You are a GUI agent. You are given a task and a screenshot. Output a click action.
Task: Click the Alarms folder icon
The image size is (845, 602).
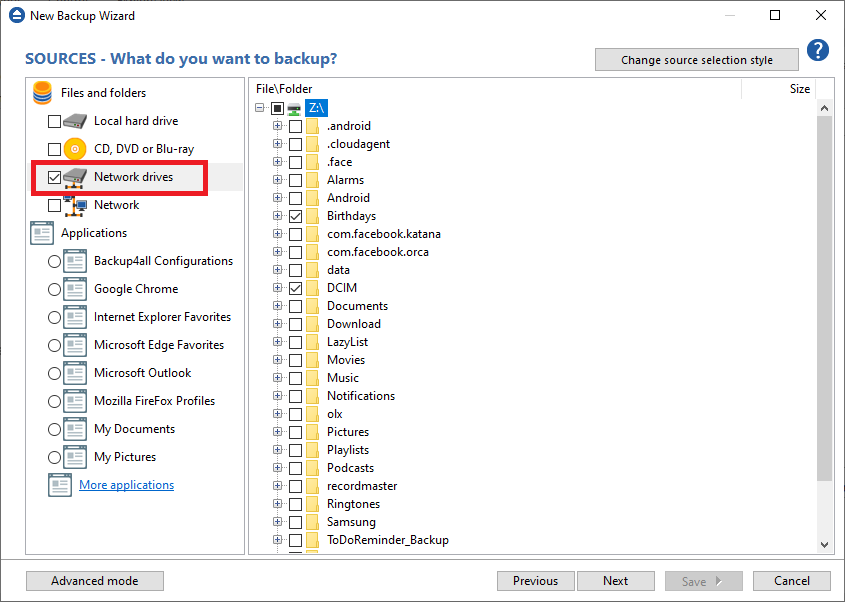313,180
